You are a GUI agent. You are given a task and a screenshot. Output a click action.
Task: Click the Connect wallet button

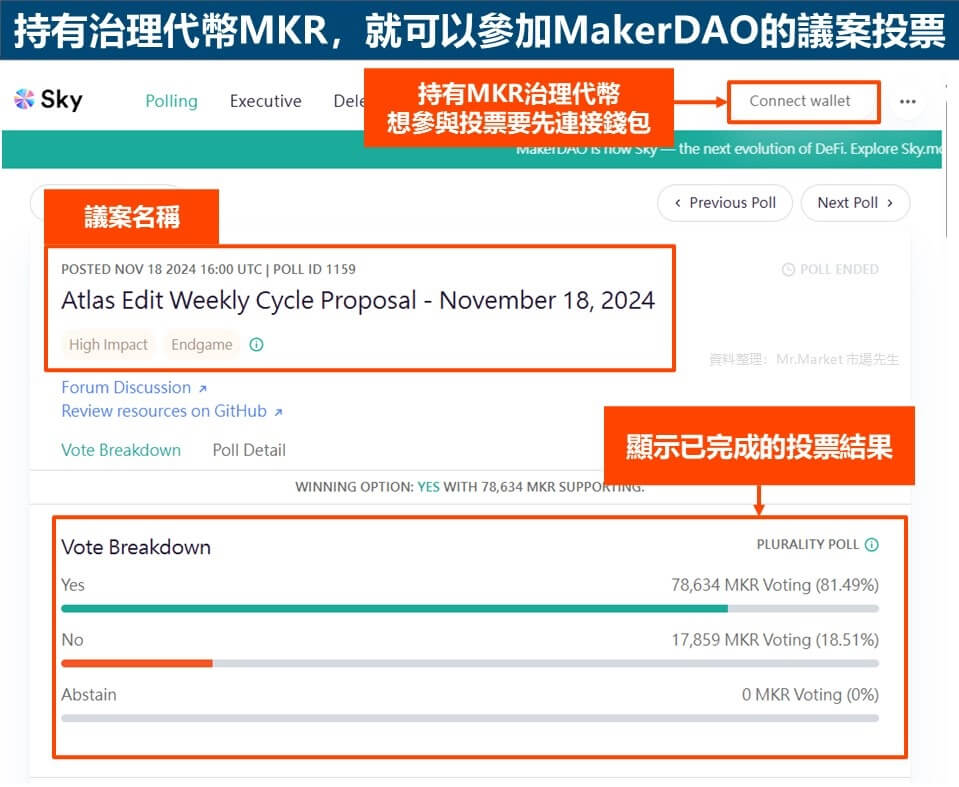pos(799,101)
